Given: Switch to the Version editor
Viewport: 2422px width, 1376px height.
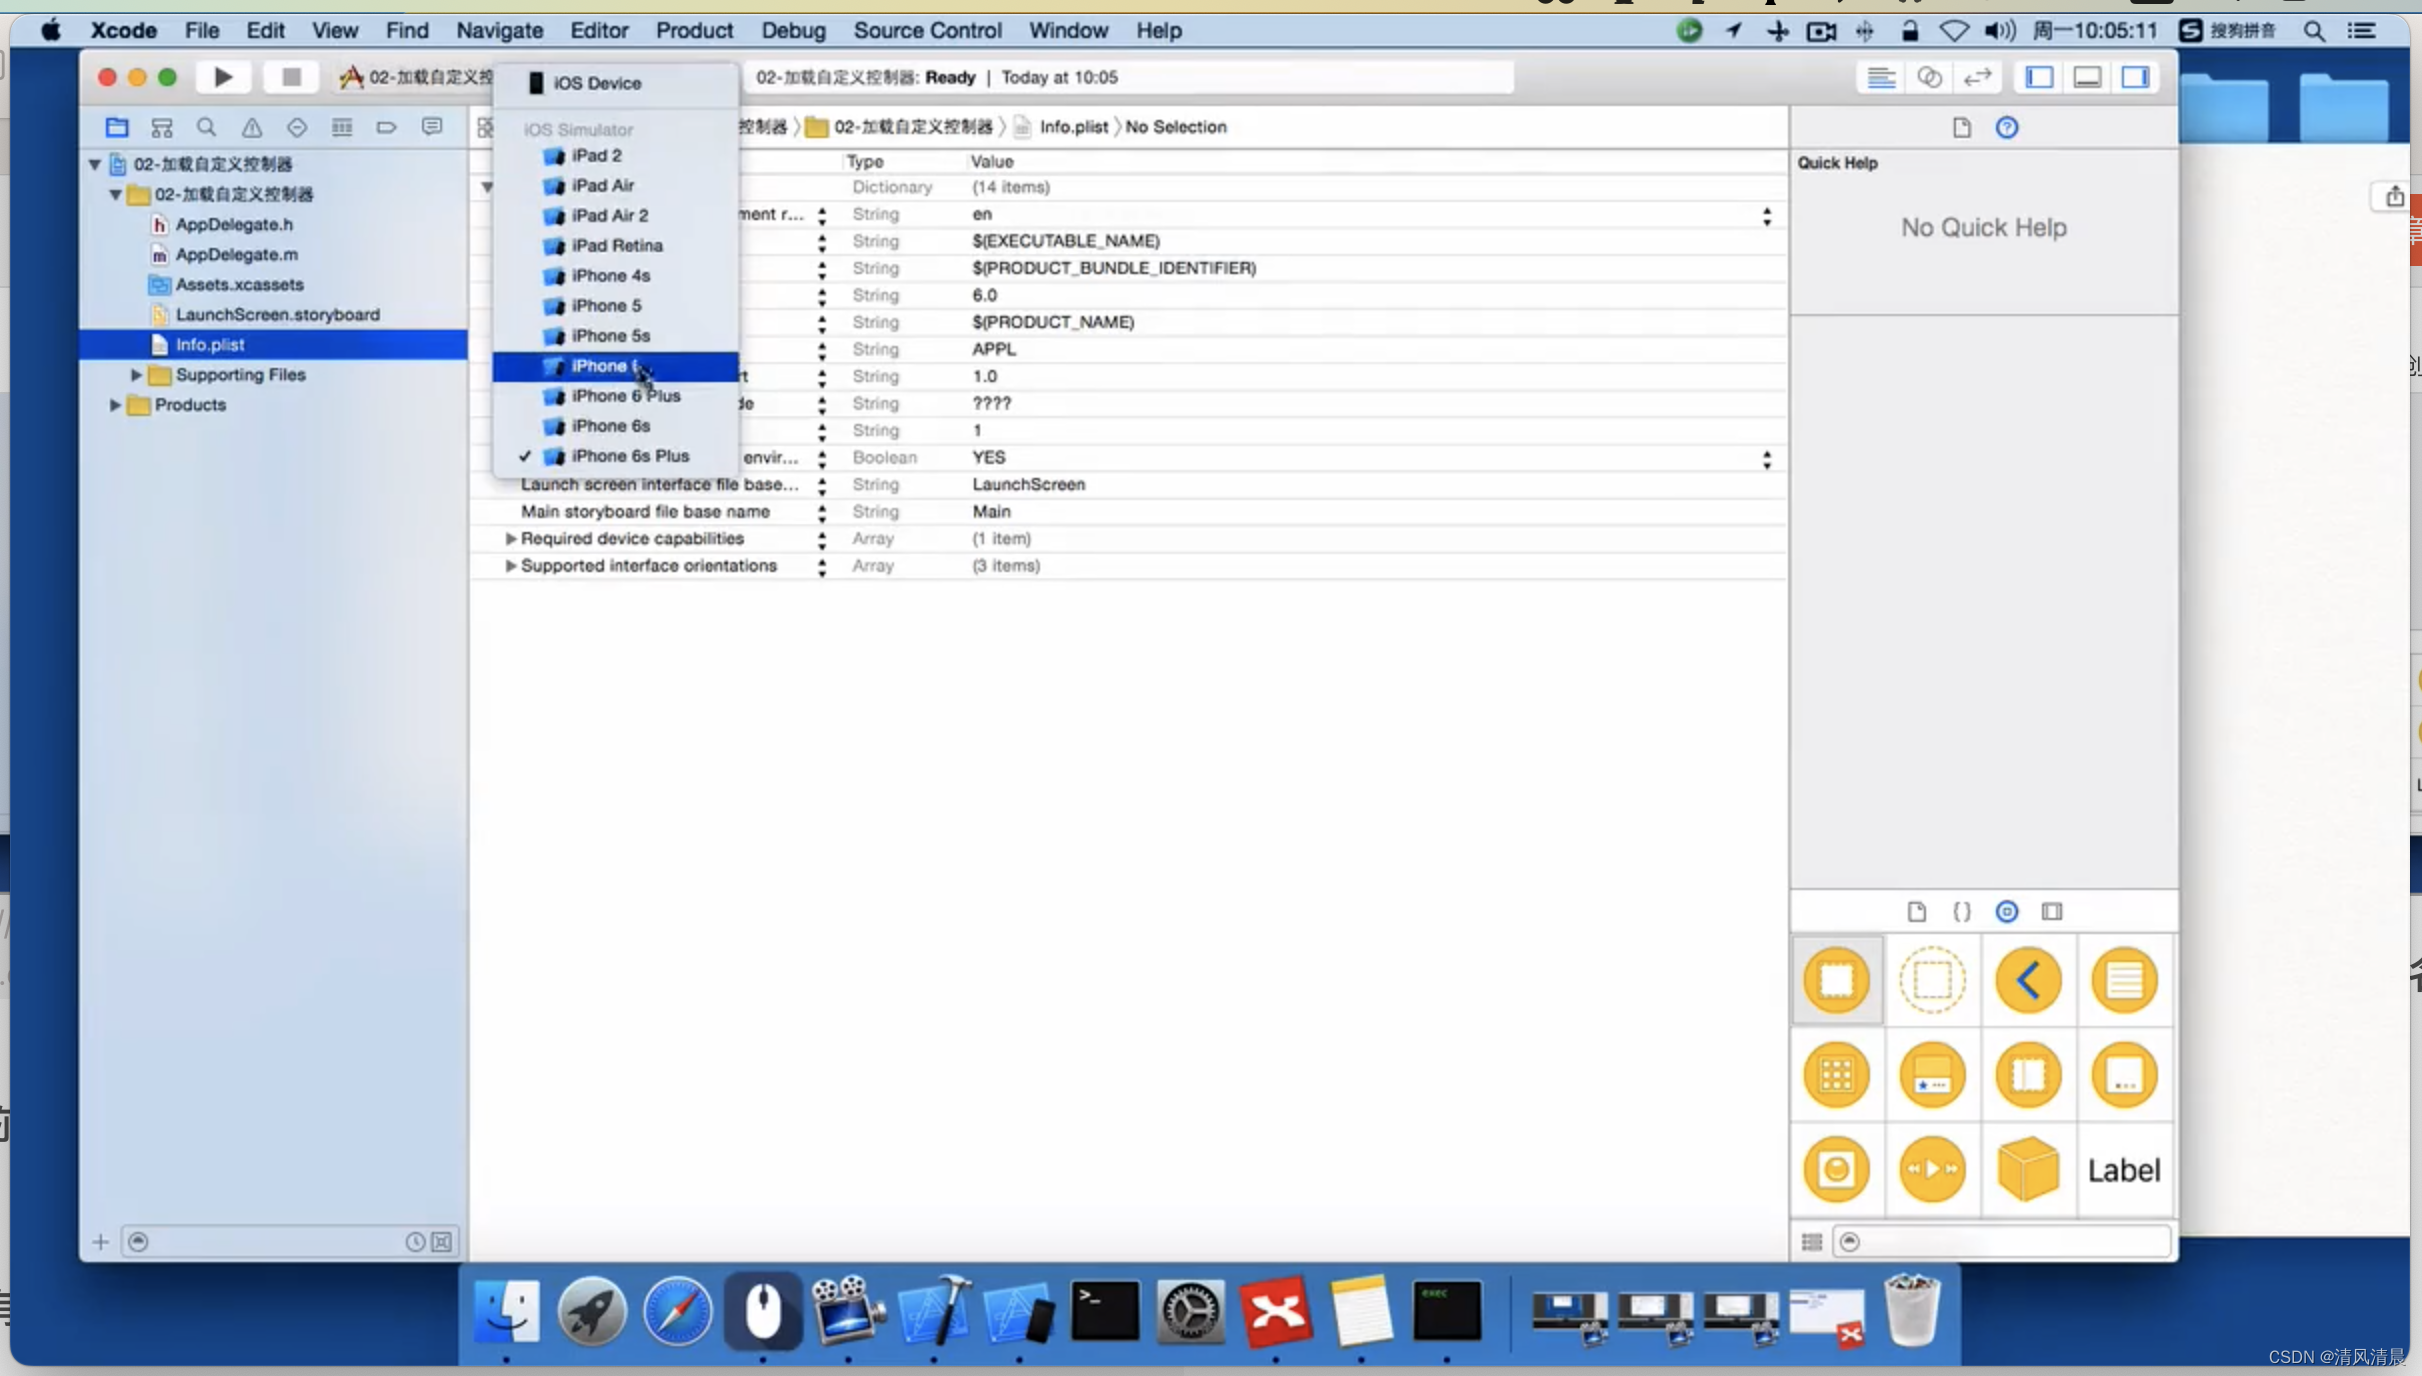Looking at the screenshot, I should point(1977,77).
